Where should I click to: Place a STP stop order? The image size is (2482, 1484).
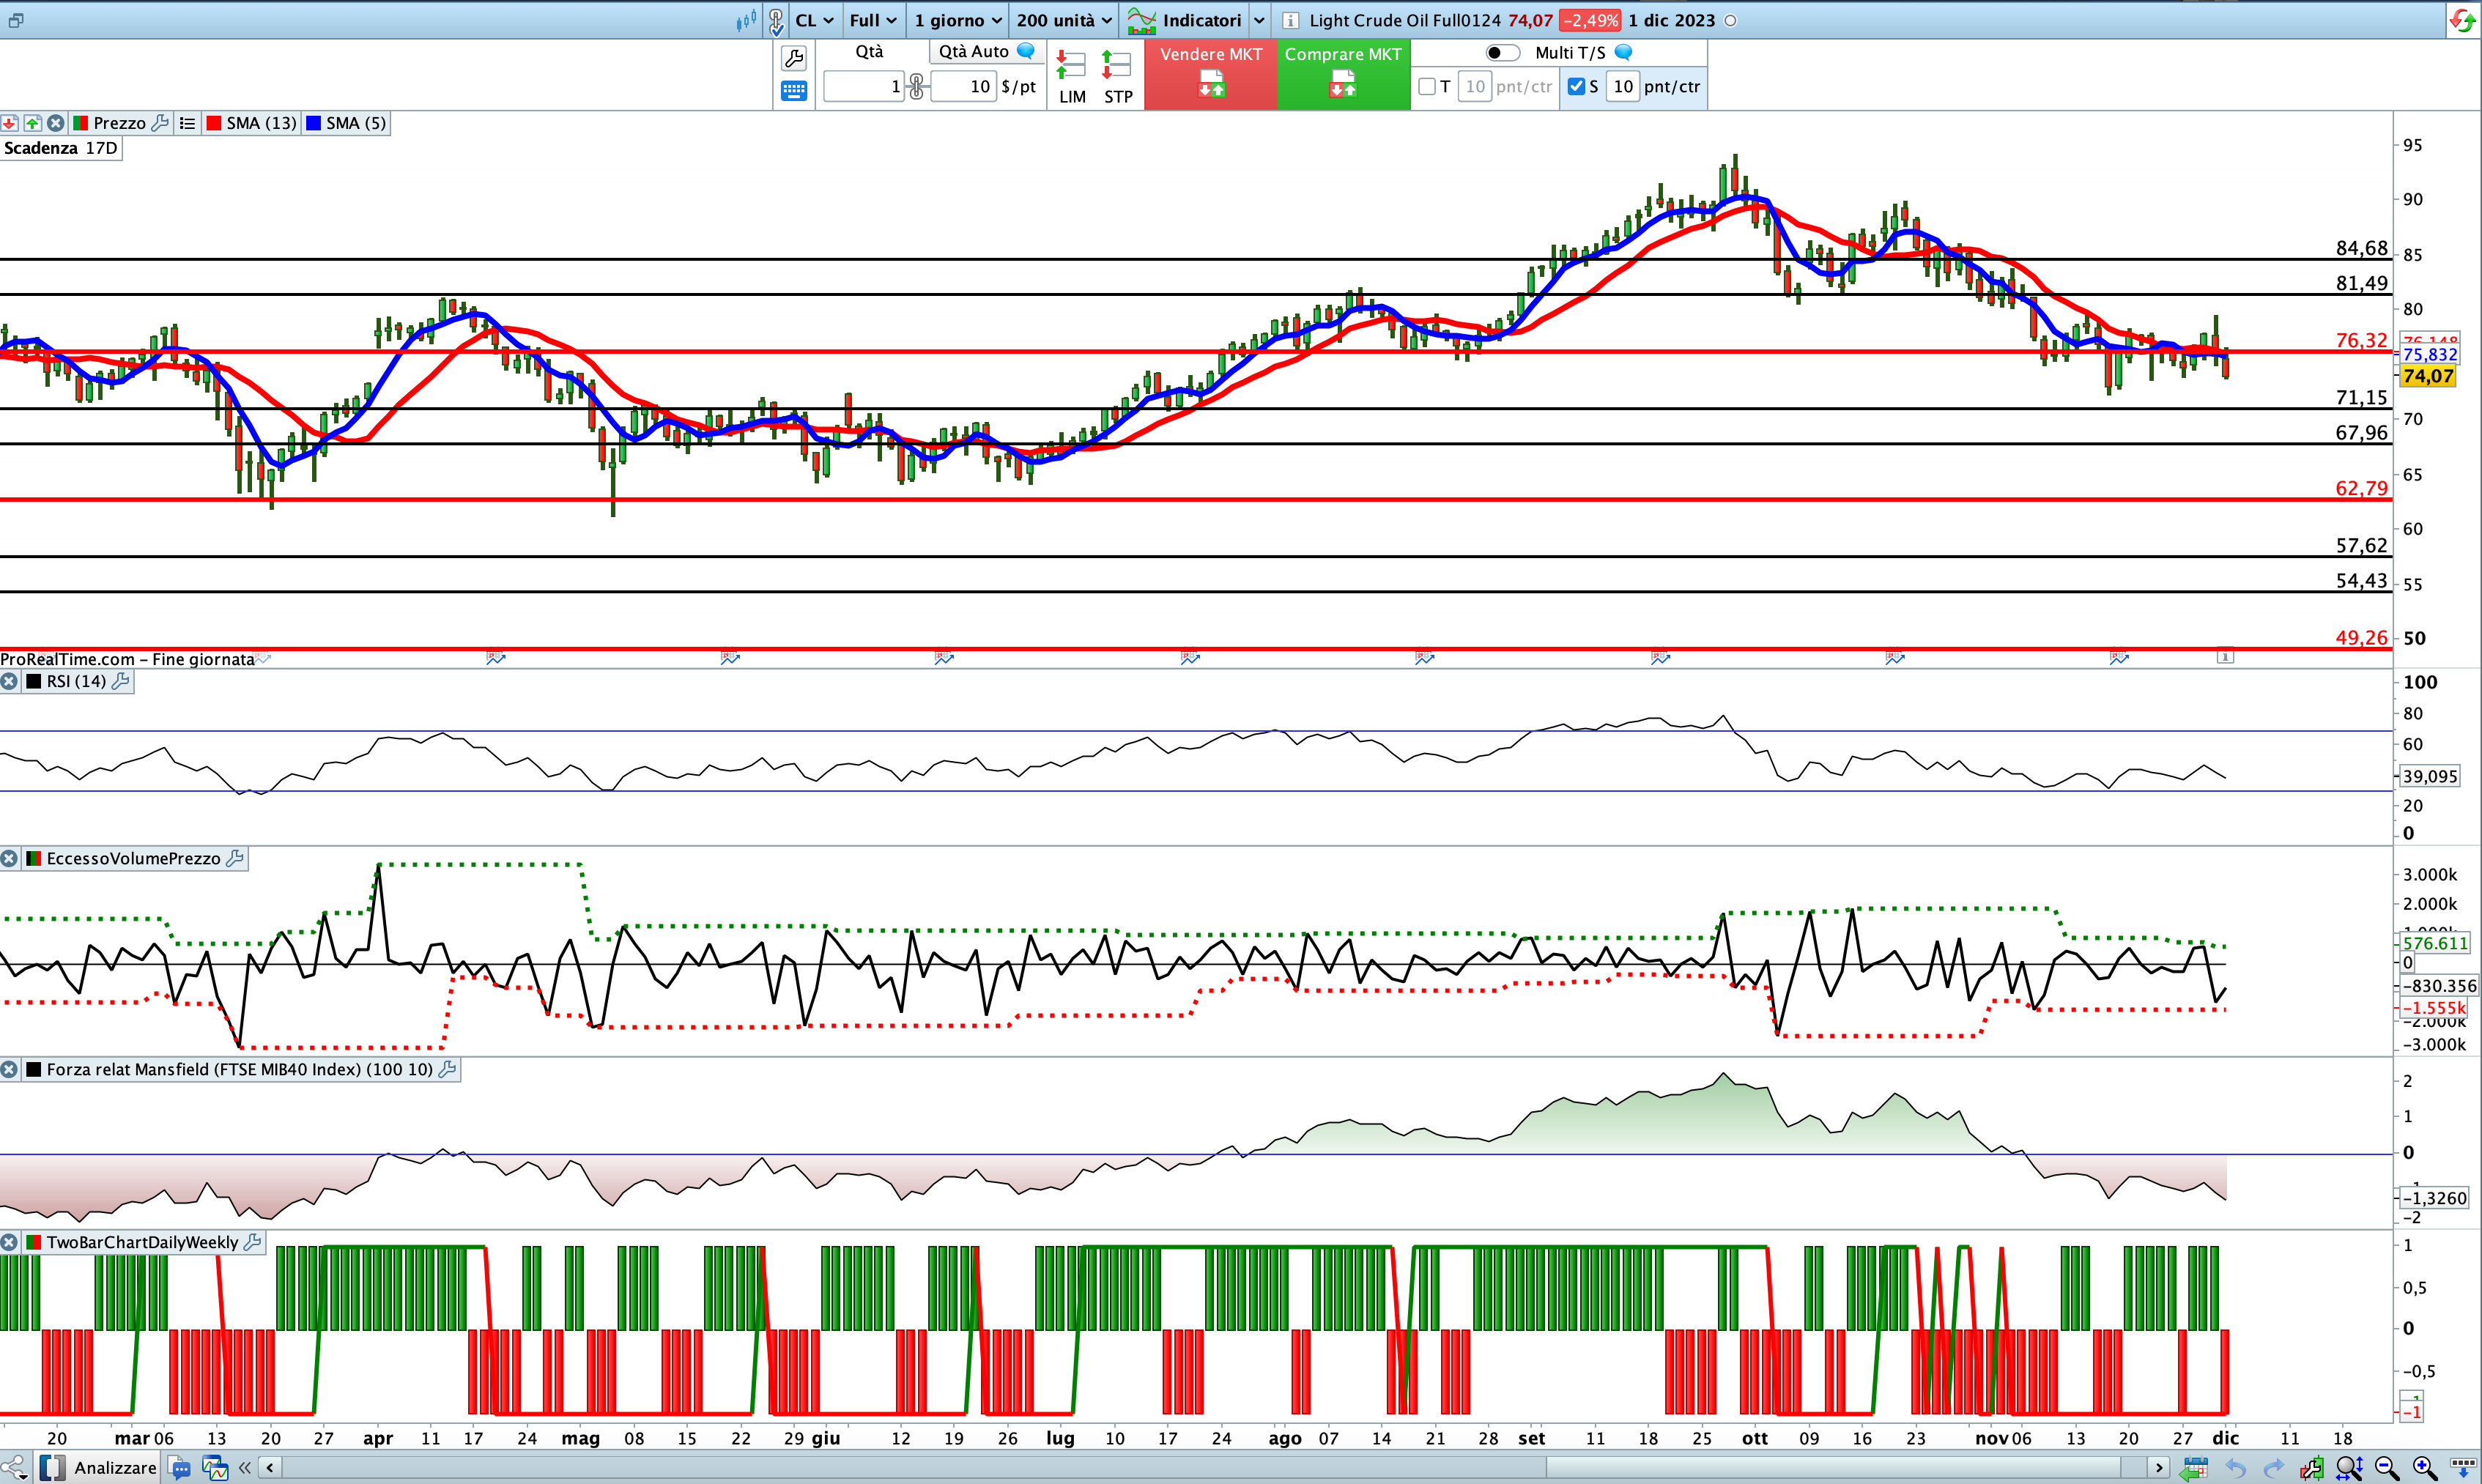[1117, 77]
